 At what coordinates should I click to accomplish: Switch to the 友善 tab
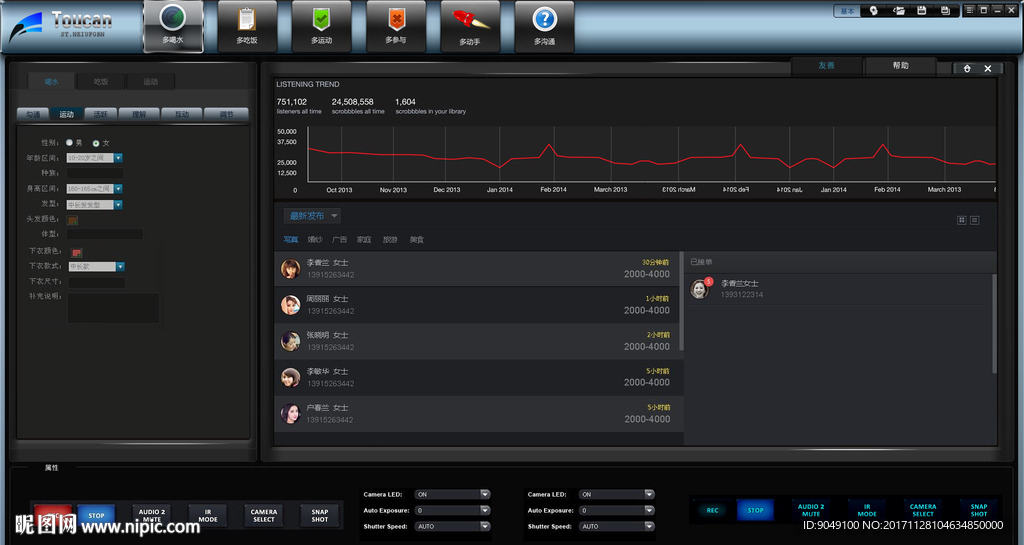click(x=827, y=66)
